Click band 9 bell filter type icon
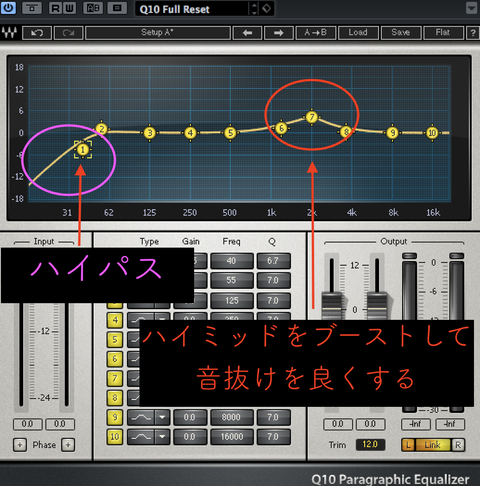This screenshot has width=480, height=486. coord(141,417)
